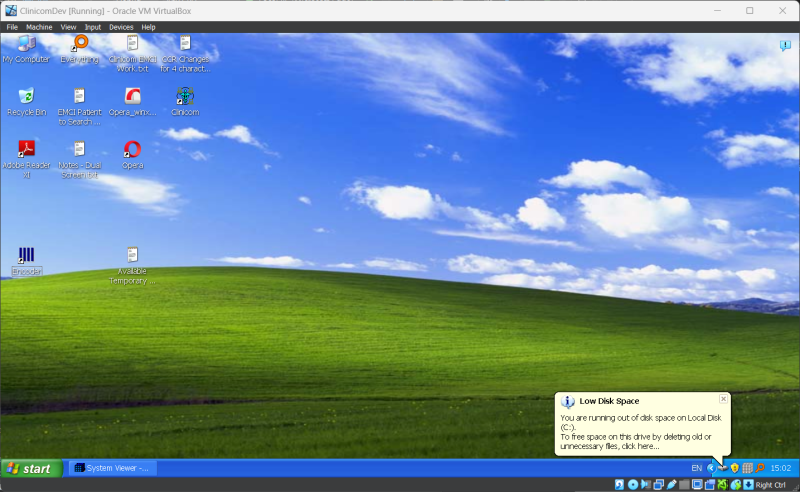Click the orange magnifier Everything tray icon
800x492 pixels.
point(760,468)
